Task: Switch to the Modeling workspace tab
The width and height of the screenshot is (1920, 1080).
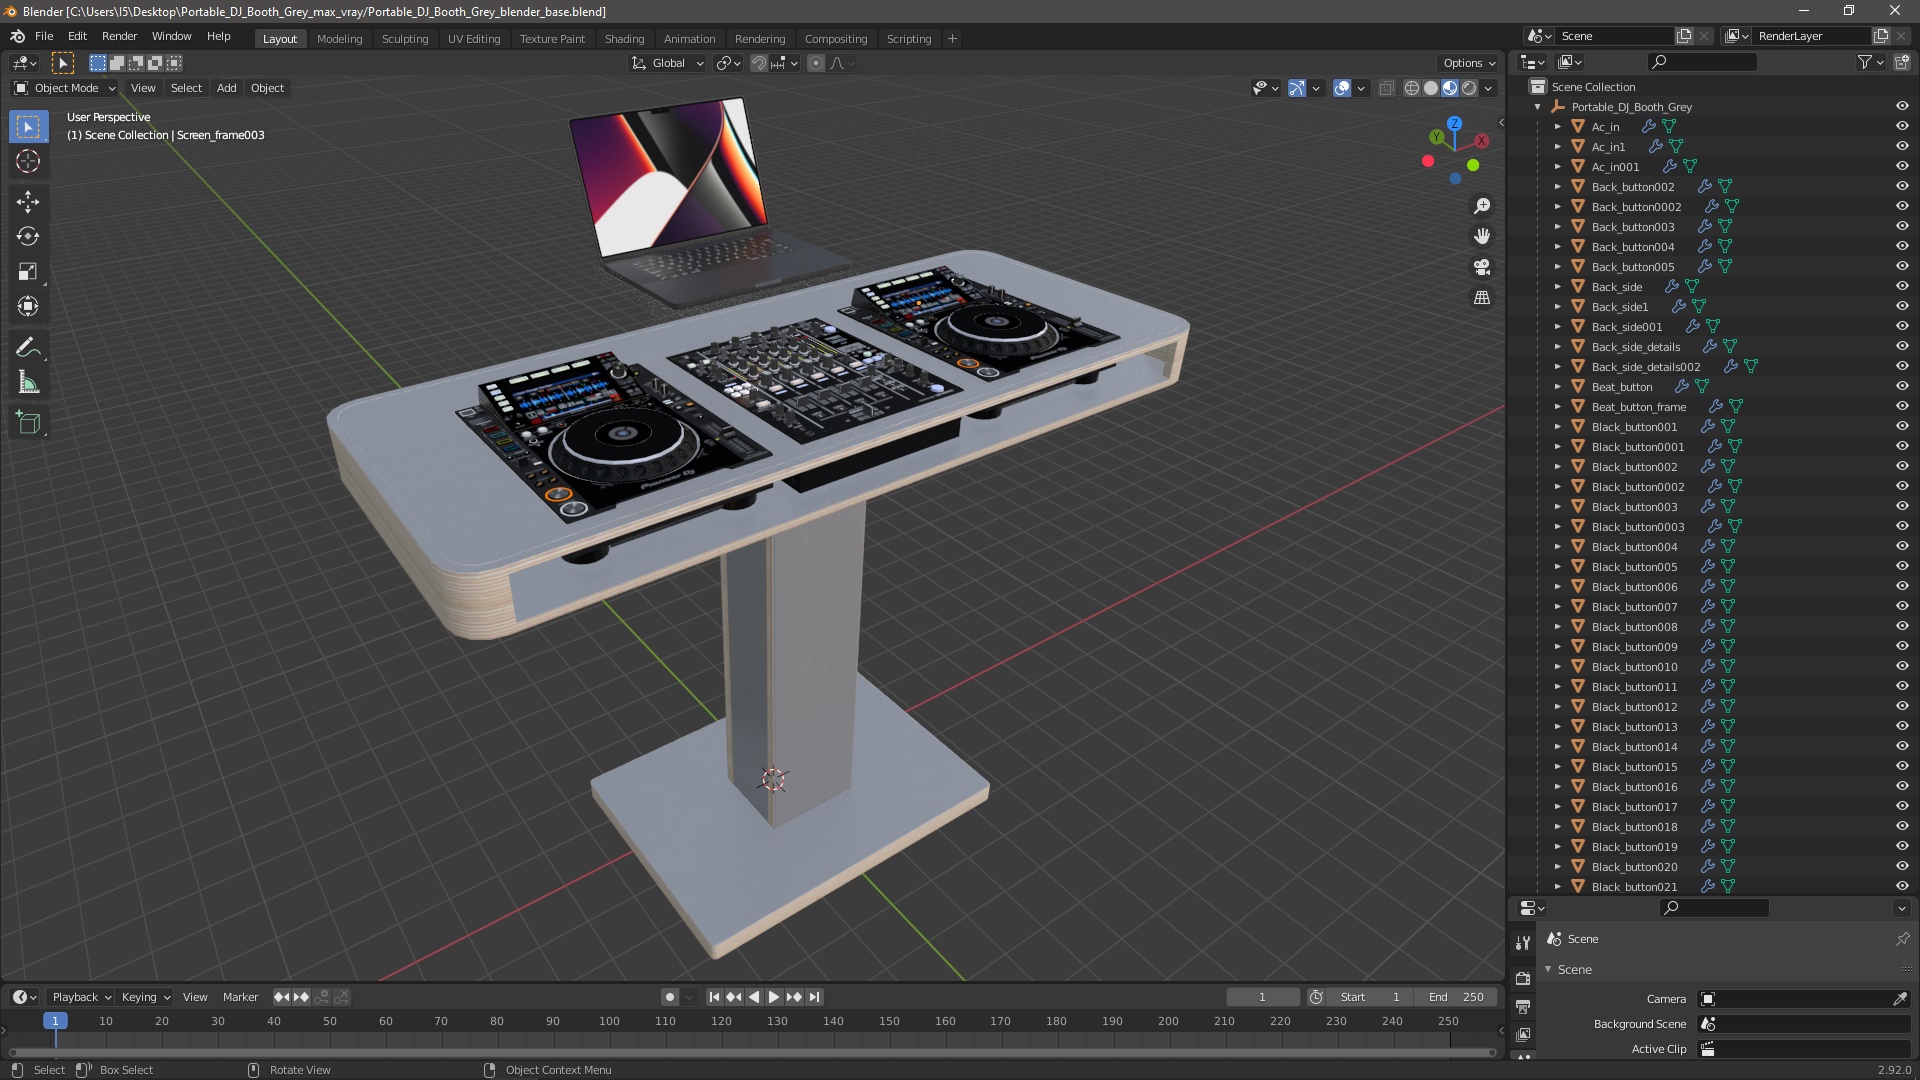Action: click(339, 39)
